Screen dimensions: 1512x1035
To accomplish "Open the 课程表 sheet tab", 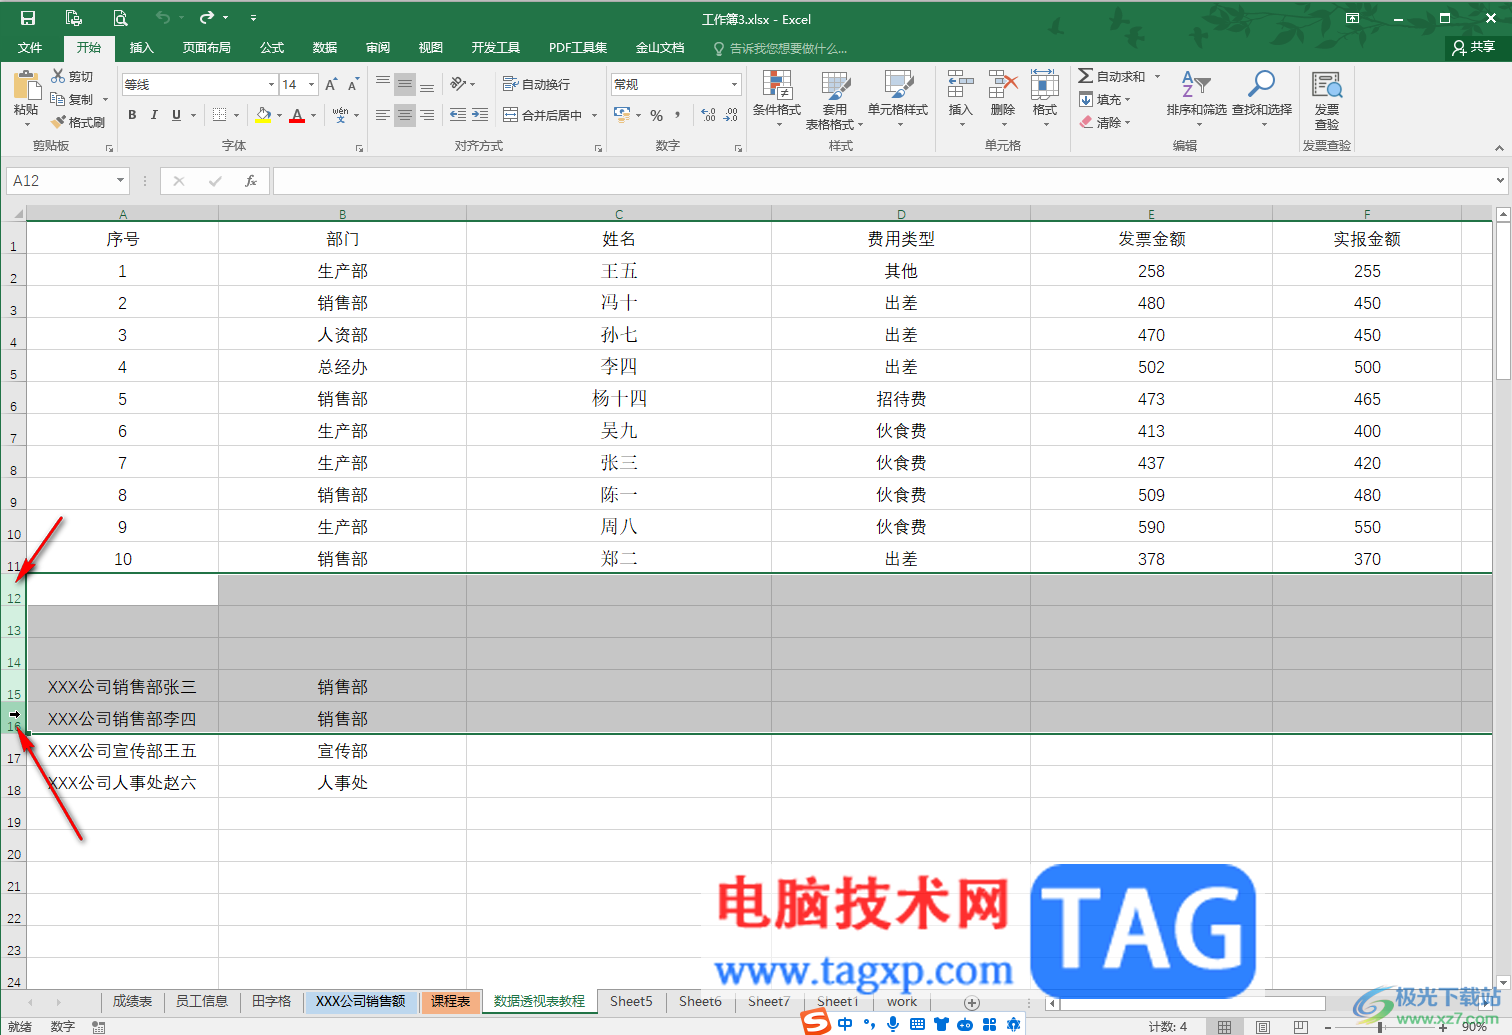I will [451, 1001].
